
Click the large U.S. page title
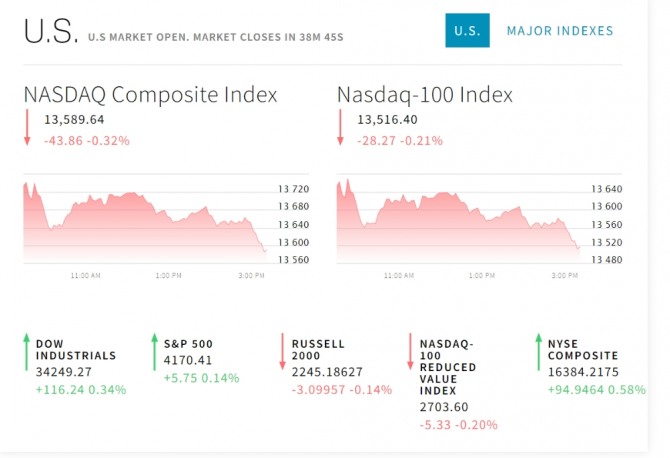(50, 32)
